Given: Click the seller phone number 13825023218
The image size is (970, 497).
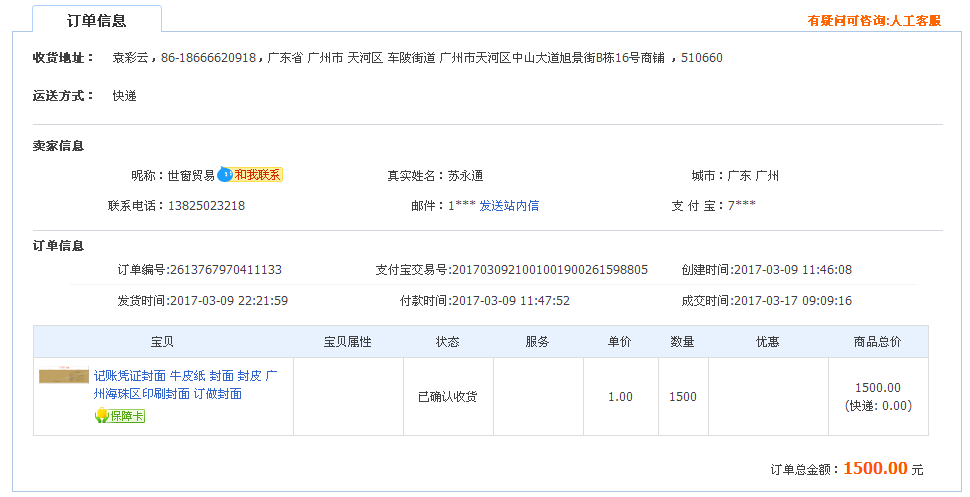Looking at the screenshot, I should tap(206, 206).
